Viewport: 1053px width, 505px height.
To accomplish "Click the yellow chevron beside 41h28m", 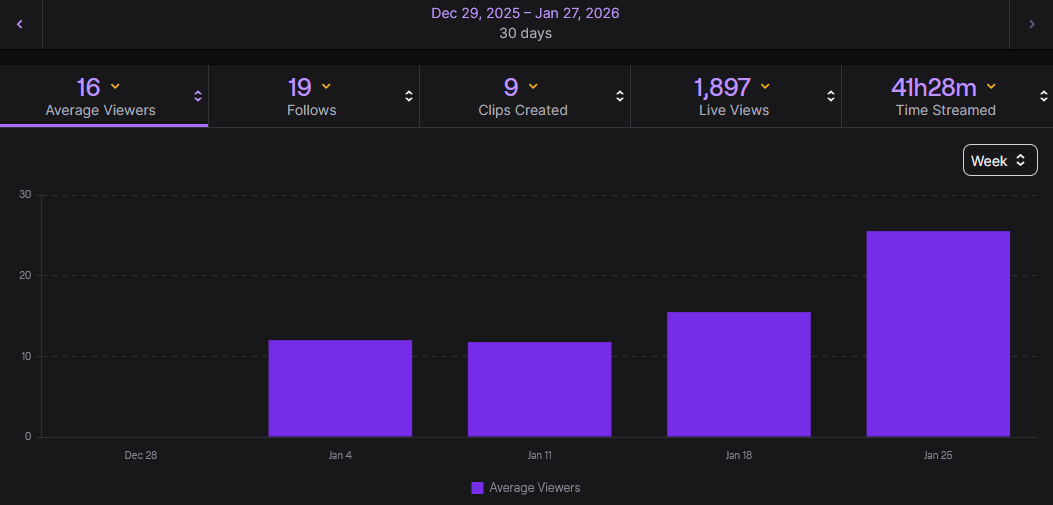I will (991, 87).
